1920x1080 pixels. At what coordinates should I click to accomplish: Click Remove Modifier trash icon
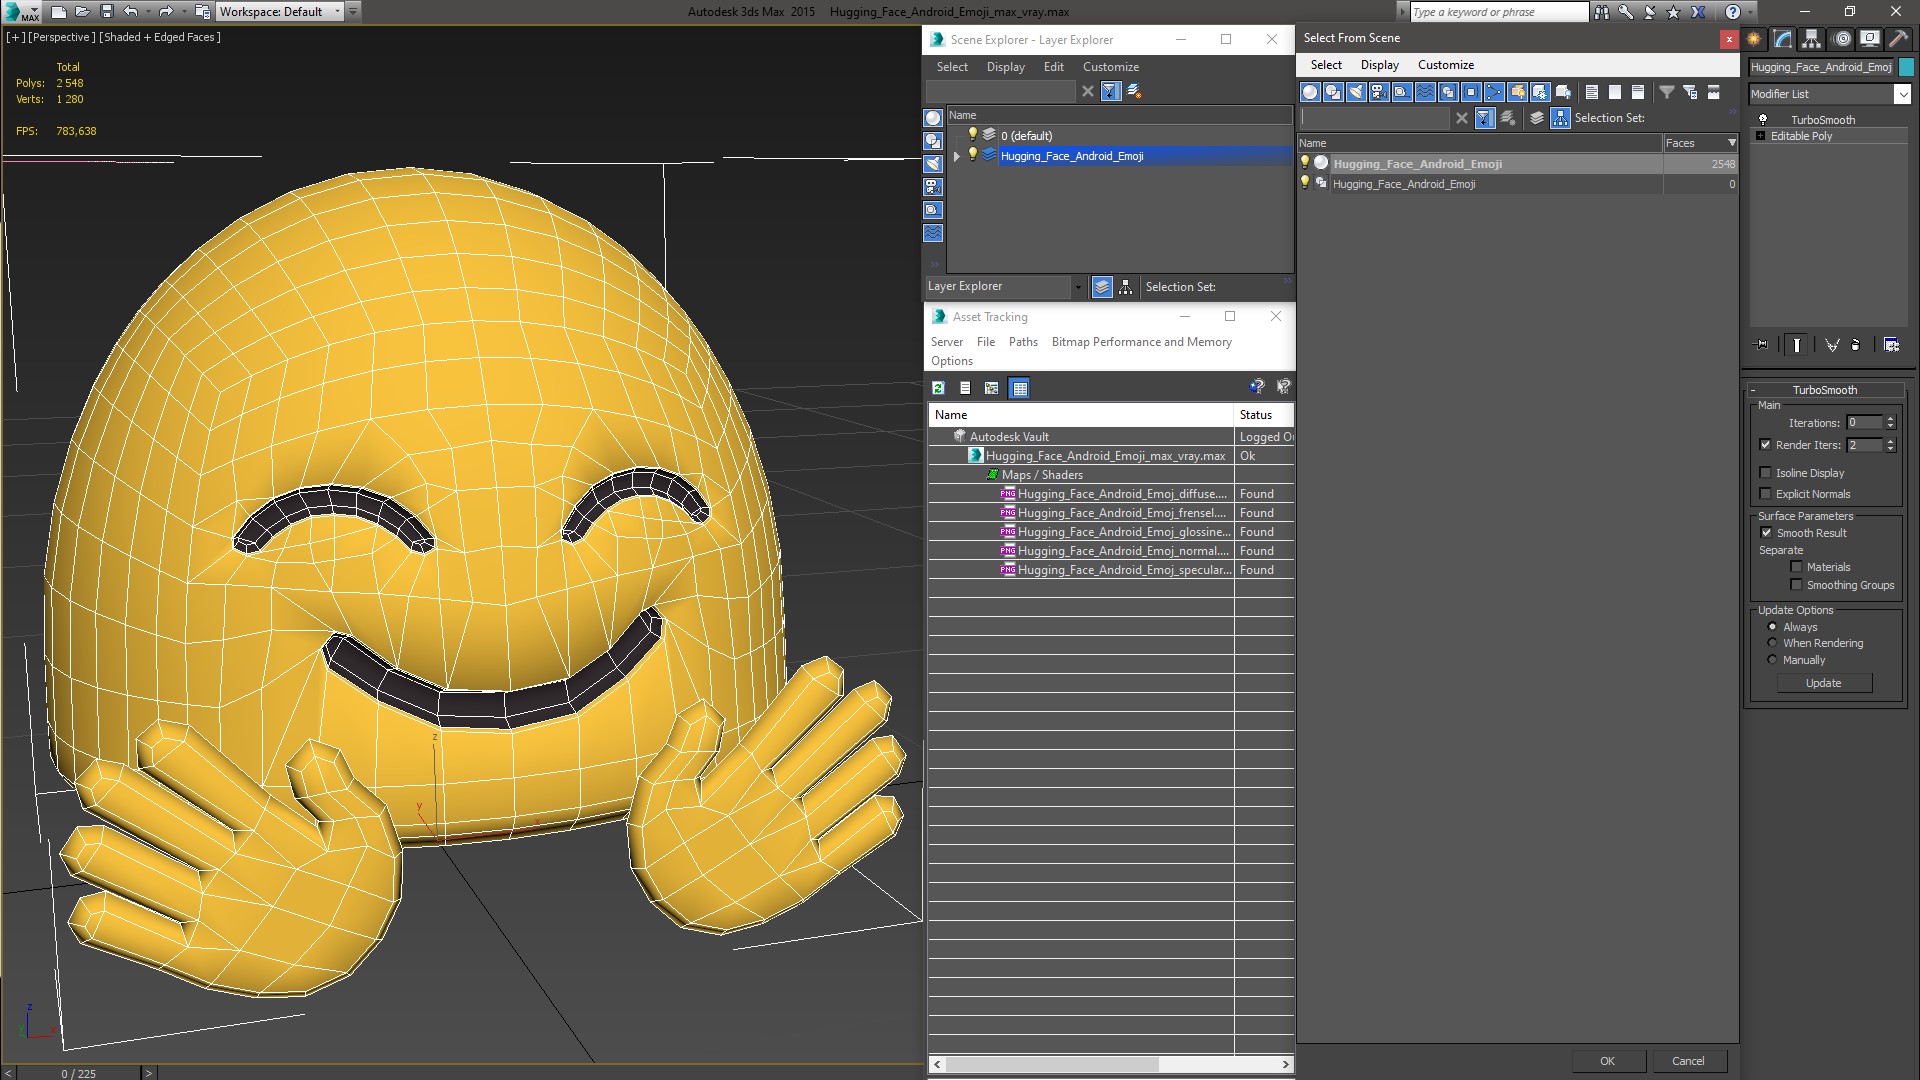pos(1856,345)
